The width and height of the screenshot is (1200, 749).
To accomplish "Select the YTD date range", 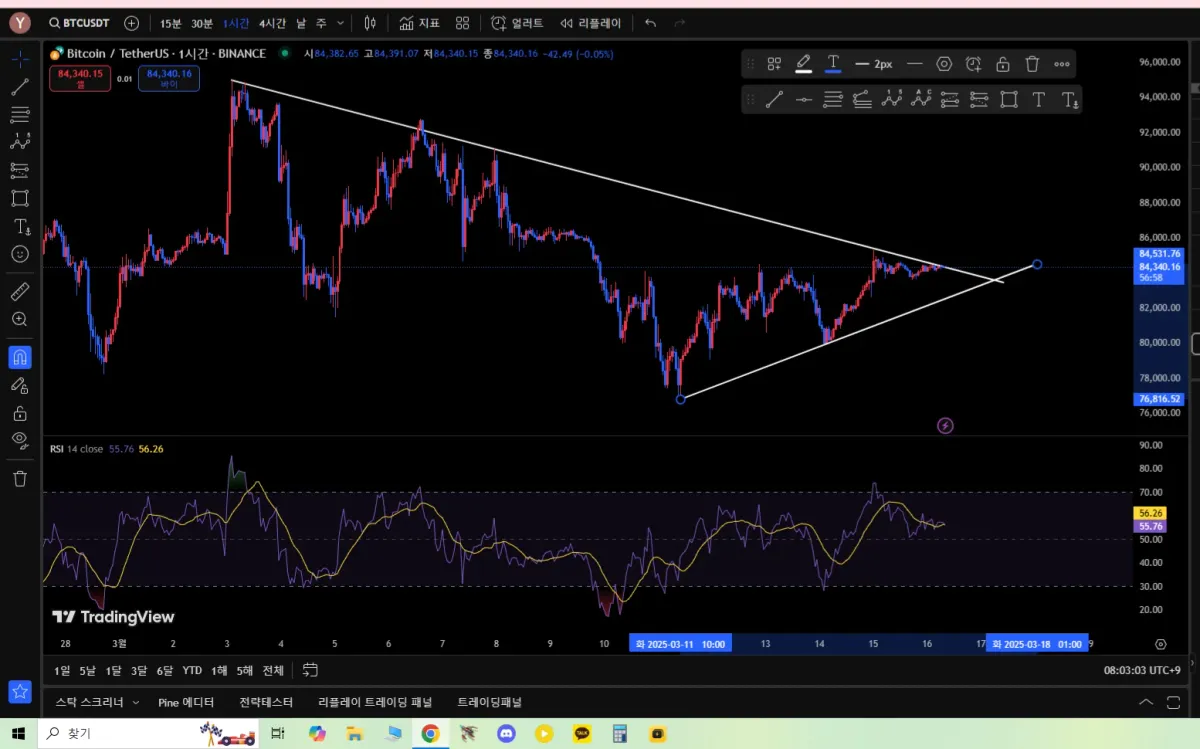I will tap(192, 670).
